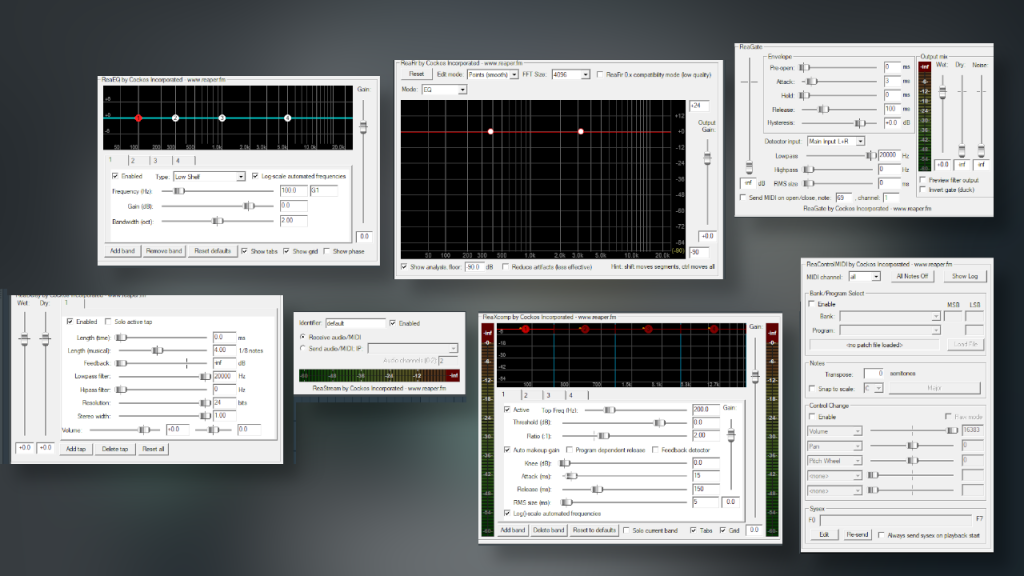Click the output Gain slider in ReaEQ
1024x576 pixels.
tap(363, 125)
